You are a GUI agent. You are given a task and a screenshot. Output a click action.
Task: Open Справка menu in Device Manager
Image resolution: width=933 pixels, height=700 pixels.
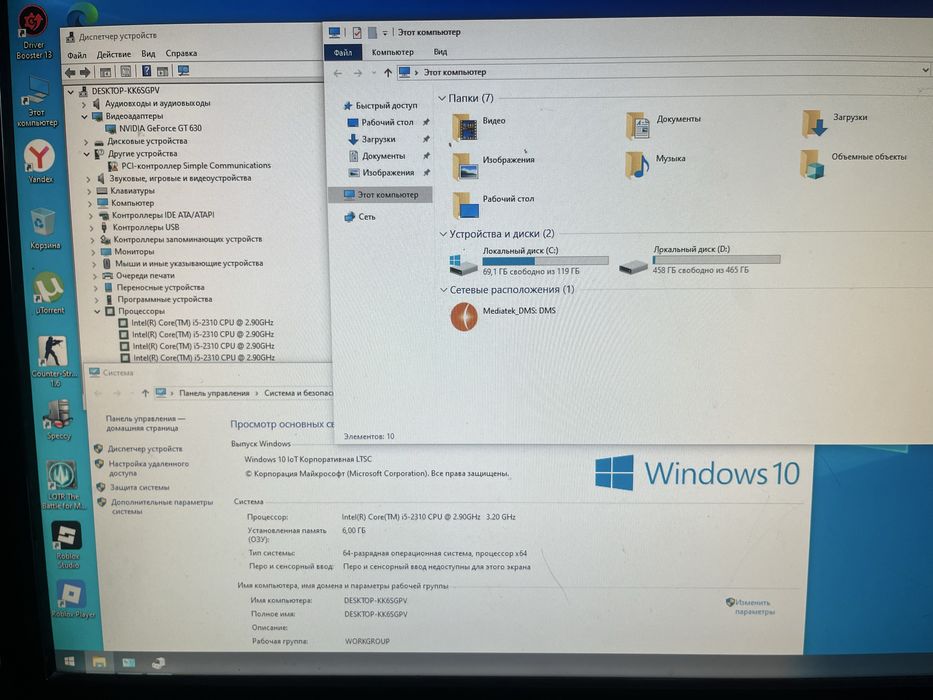pyautogui.click(x=181, y=53)
